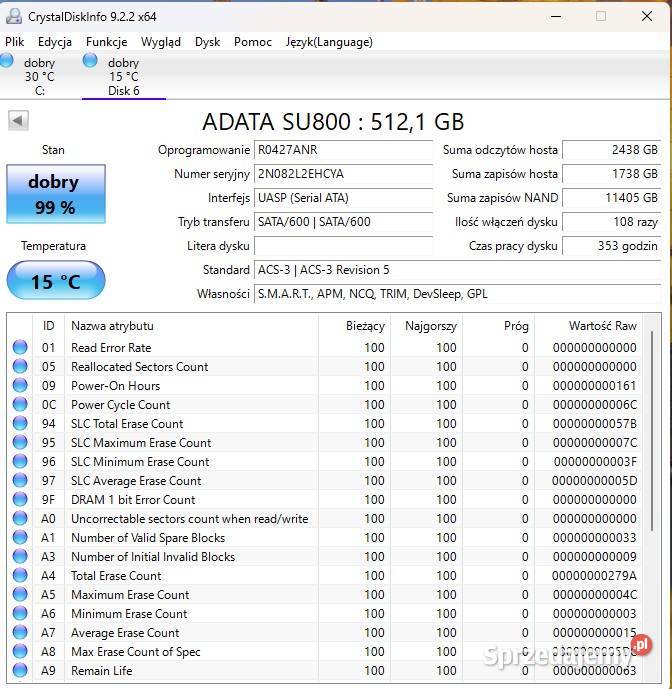Click the transfer mode field SATA/600 | SATA/600
This screenshot has height=689, width=672.
344,222
